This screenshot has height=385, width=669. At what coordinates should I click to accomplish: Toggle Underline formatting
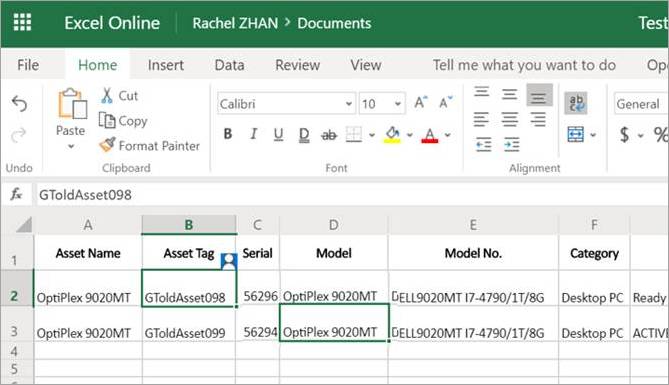278,135
